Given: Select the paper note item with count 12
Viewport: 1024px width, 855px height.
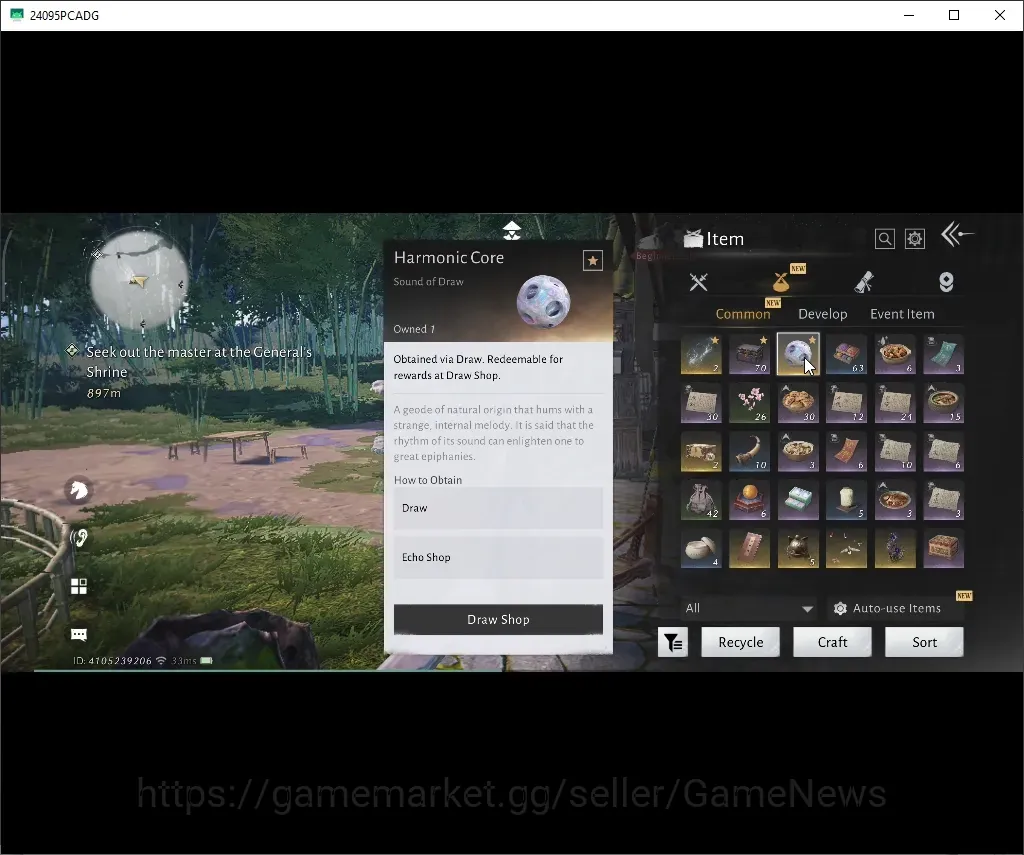Looking at the screenshot, I should coord(846,403).
